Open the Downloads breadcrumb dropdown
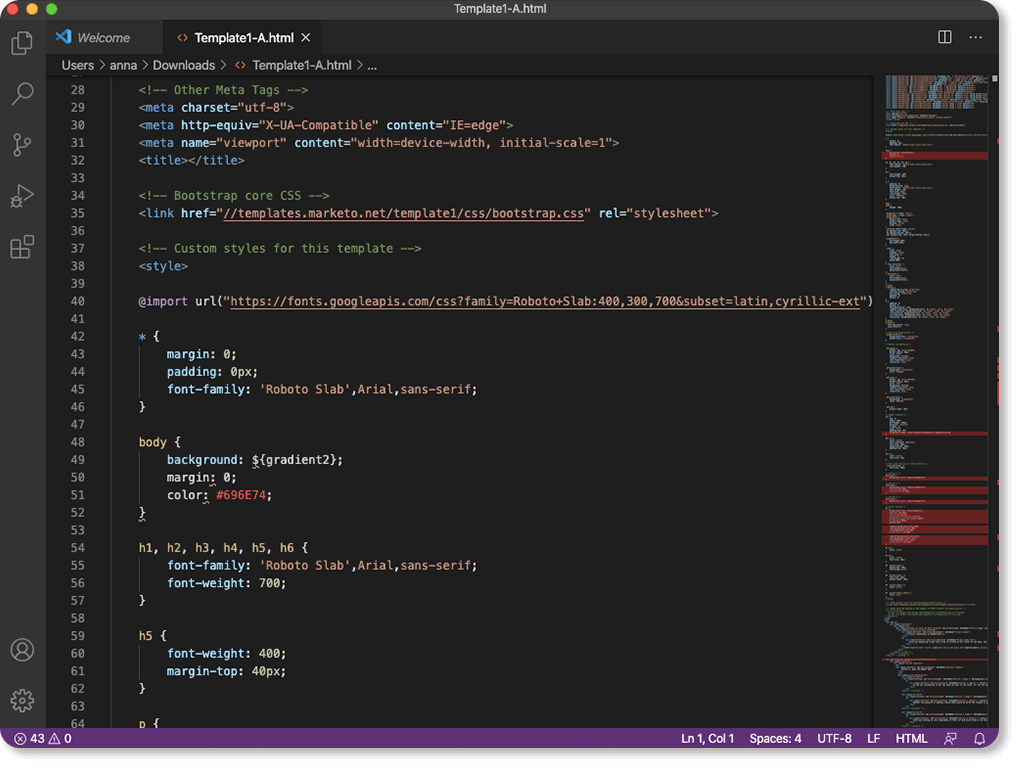 tap(185, 65)
